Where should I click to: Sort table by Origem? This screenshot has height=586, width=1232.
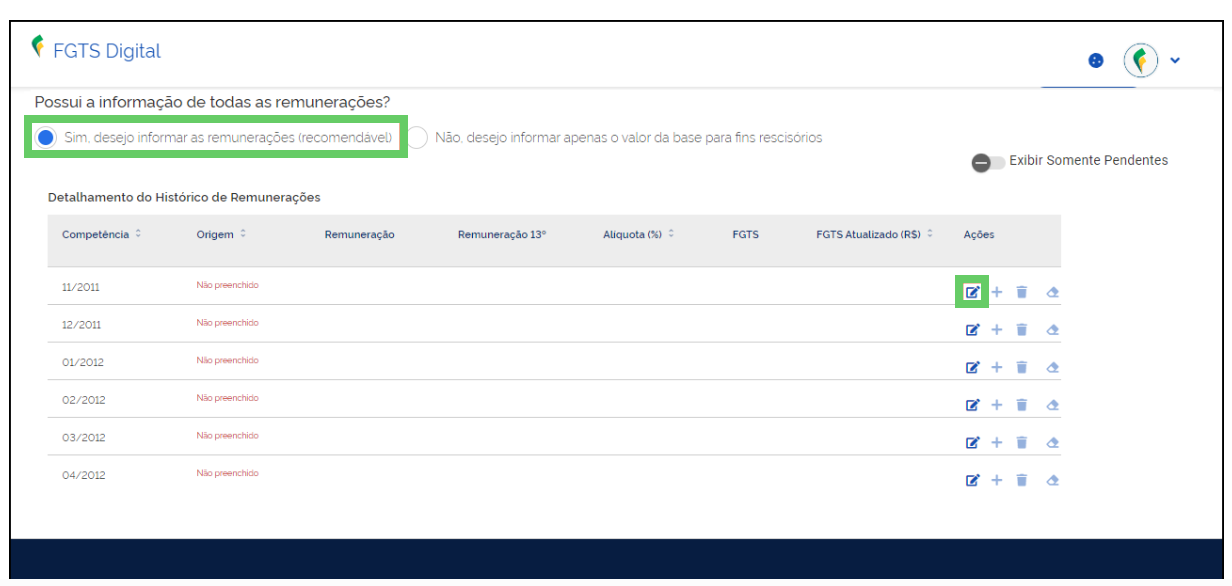coord(243,234)
